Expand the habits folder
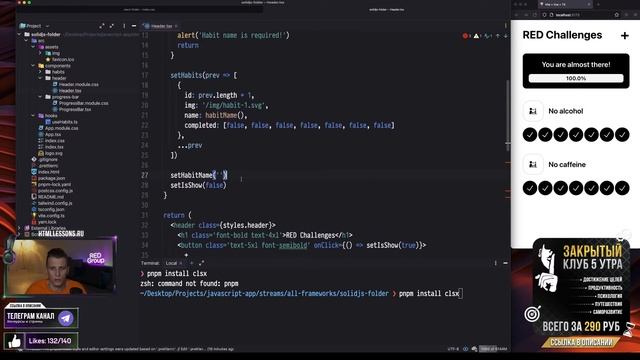This screenshot has height=360, width=640. (x=40, y=72)
